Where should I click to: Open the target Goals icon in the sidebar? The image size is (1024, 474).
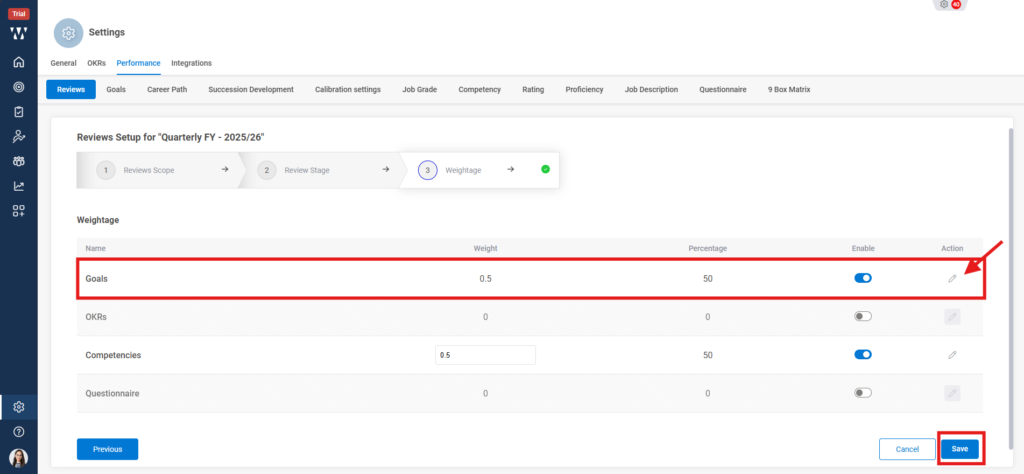(18, 87)
